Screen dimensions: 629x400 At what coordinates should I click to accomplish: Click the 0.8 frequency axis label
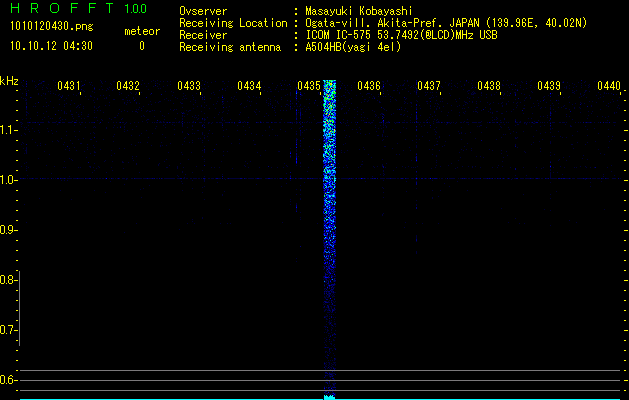8,280
